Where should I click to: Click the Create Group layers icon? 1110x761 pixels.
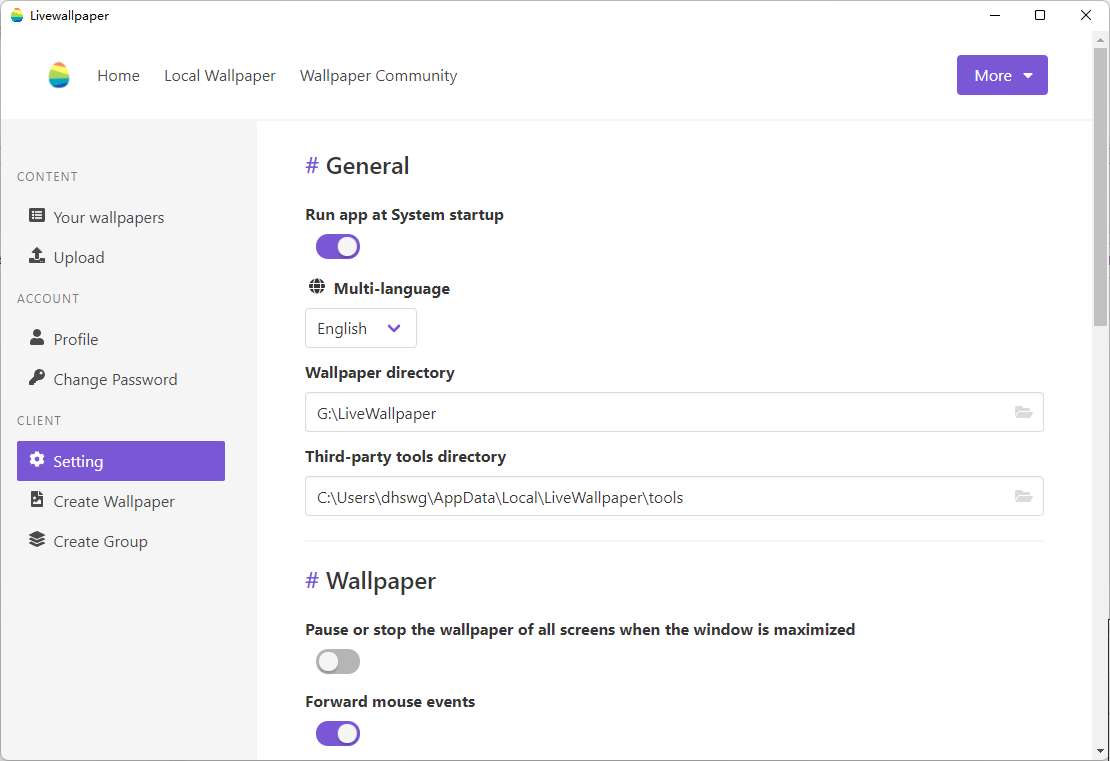pyautogui.click(x=37, y=540)
